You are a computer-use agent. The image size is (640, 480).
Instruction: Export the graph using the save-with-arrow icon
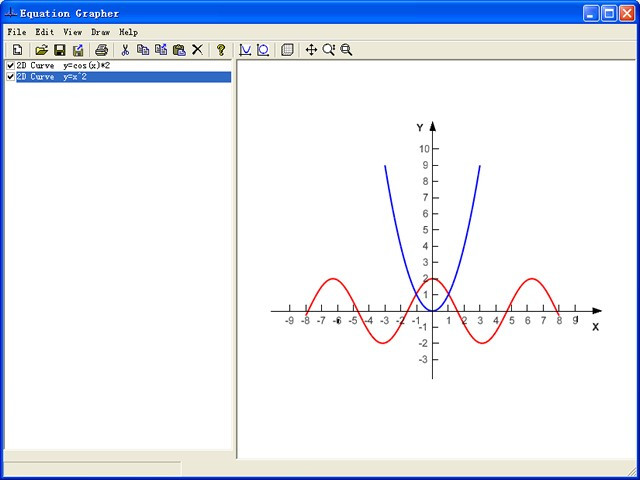pos(78,50)
